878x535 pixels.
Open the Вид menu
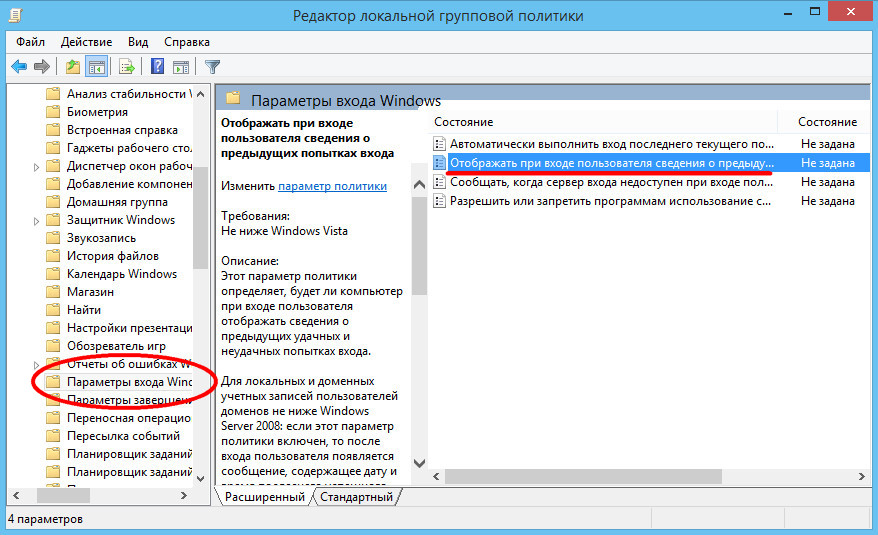pyautogui.click(x=138, y=42)
